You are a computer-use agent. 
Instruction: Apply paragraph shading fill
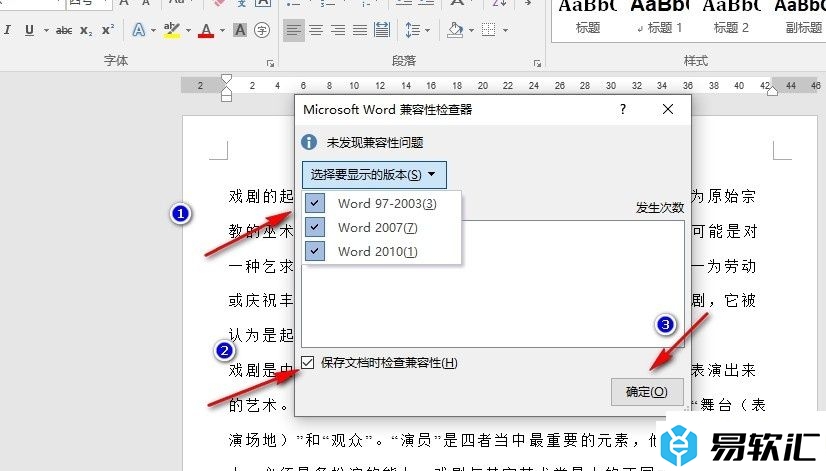[x=455, y=30]
